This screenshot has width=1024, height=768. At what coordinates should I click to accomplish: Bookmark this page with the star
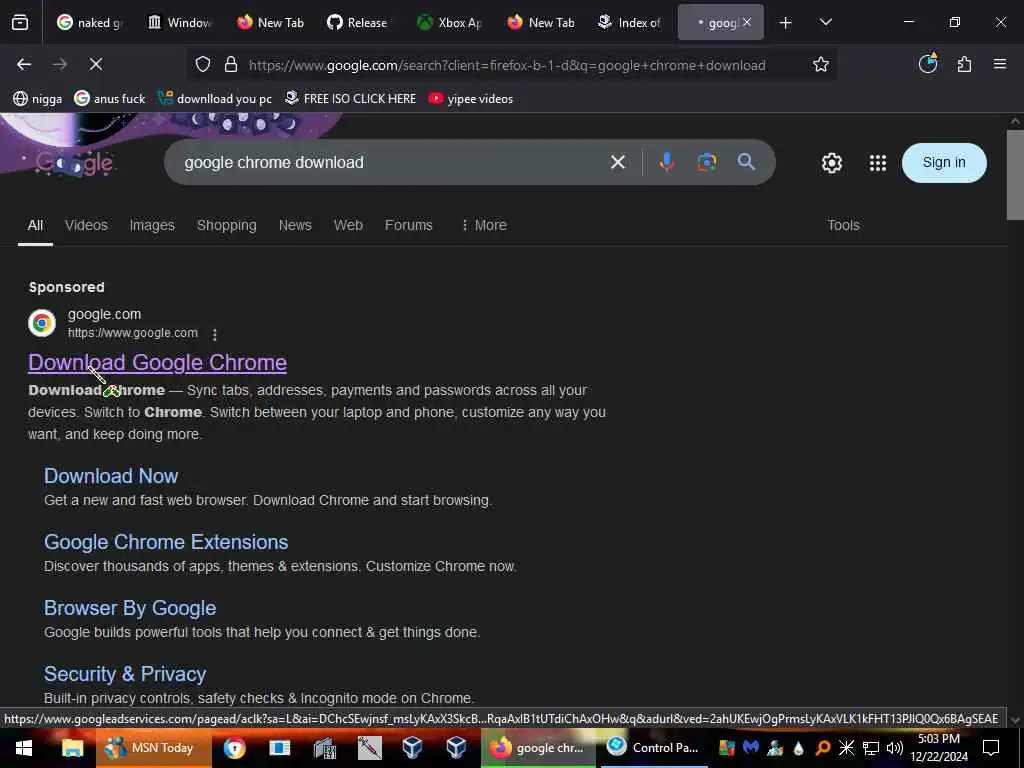click(821, 64)
